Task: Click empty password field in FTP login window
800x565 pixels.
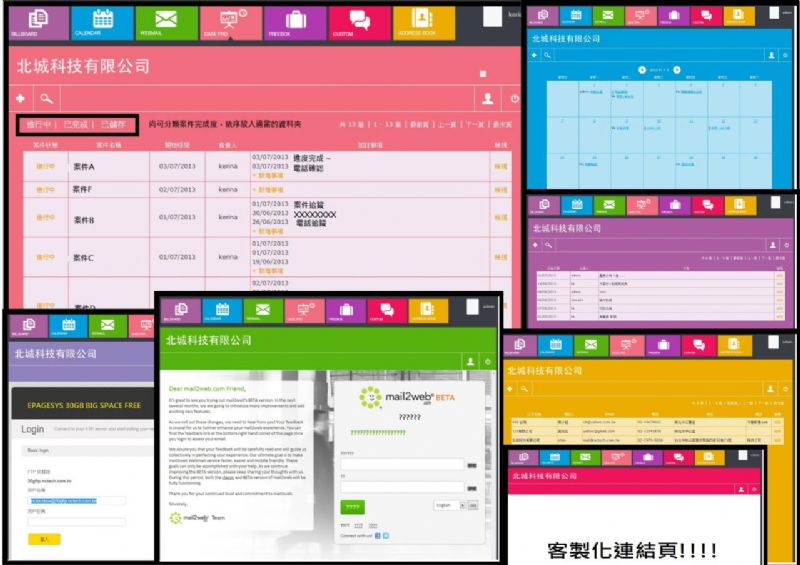Action: (77, 522)
